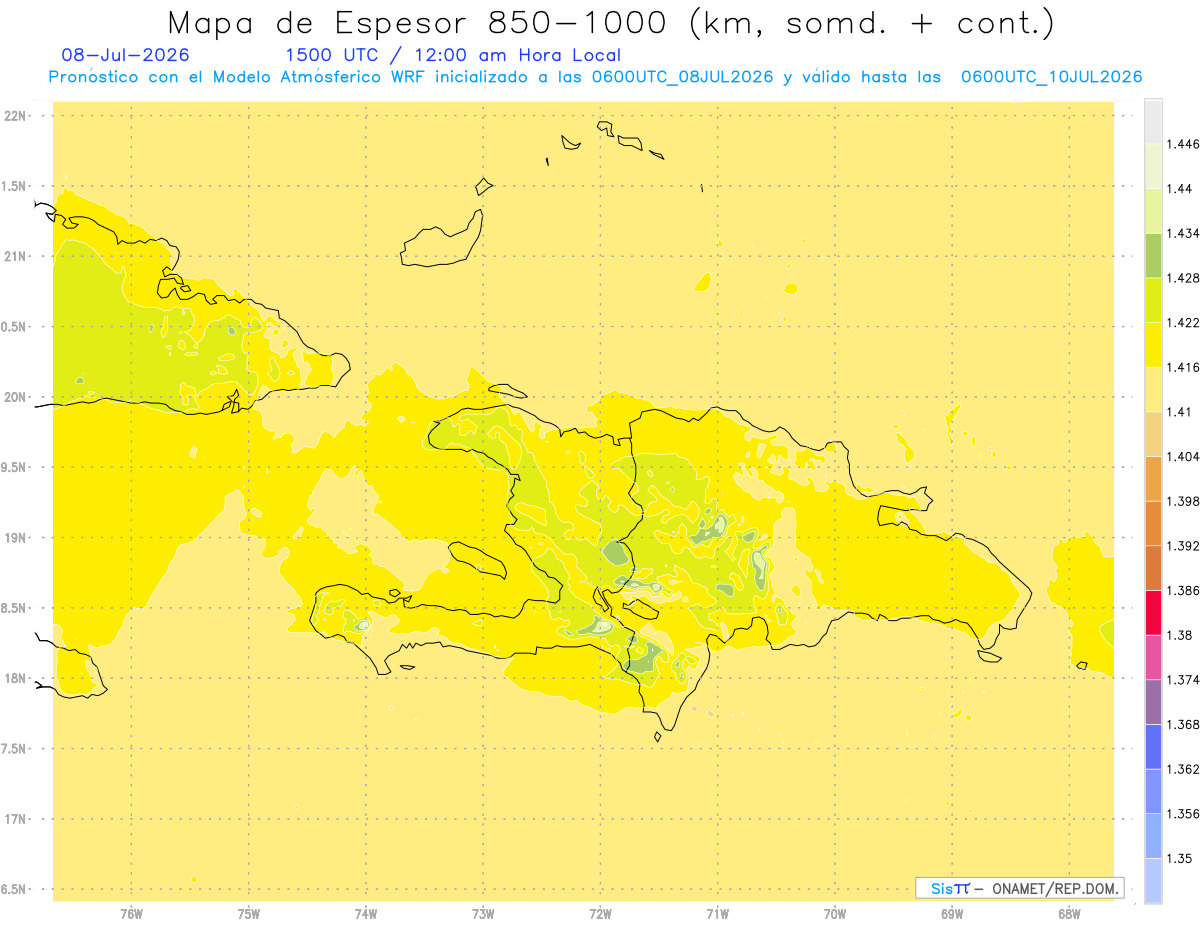The width and height of the screenshot is (1200, 927).
Task: Select the red legend swatch between 1.38 and 1.386
Action: click(x=1153, y=612)
